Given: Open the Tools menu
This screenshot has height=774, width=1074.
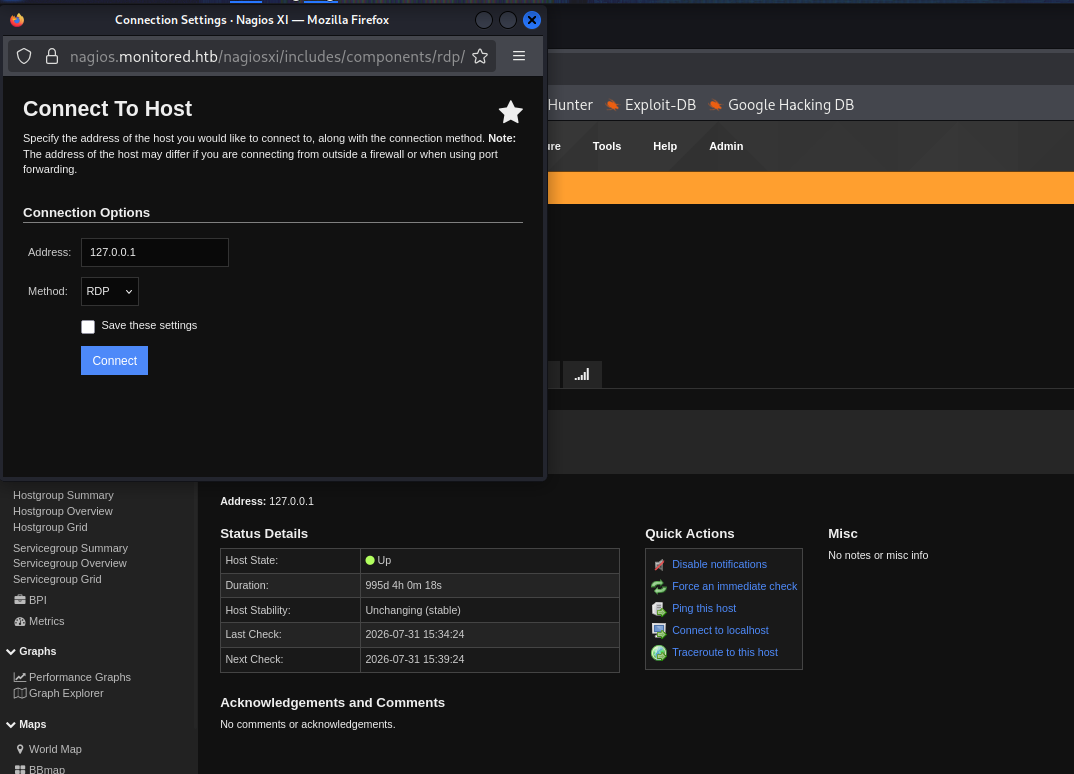Looking at the screenshot, I should [x=606, y=146].
